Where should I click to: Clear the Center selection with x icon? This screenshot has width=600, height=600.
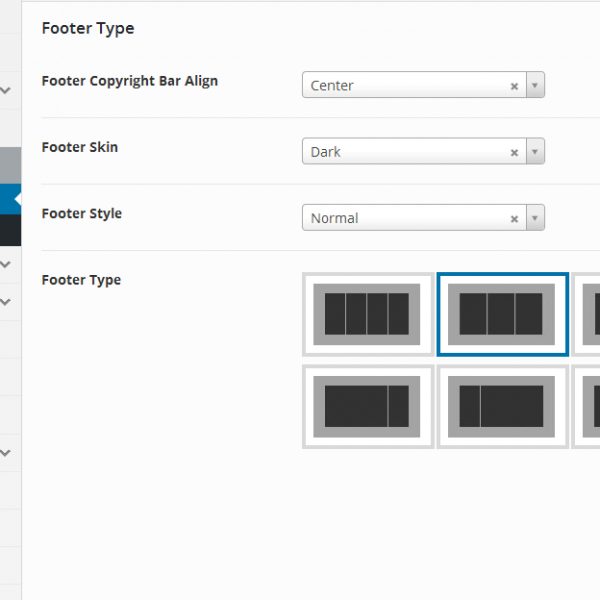[514, 86]
